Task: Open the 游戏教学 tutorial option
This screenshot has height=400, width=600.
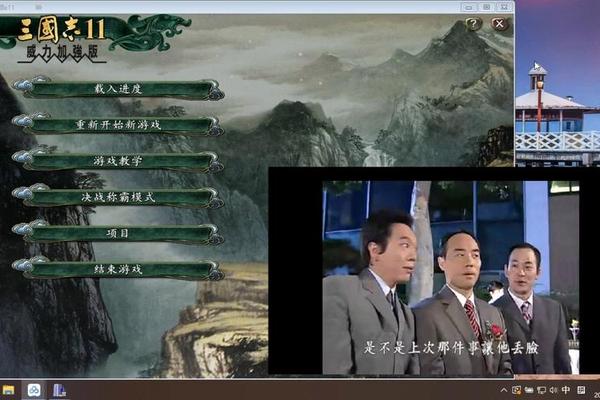Action: click(118, 161)
